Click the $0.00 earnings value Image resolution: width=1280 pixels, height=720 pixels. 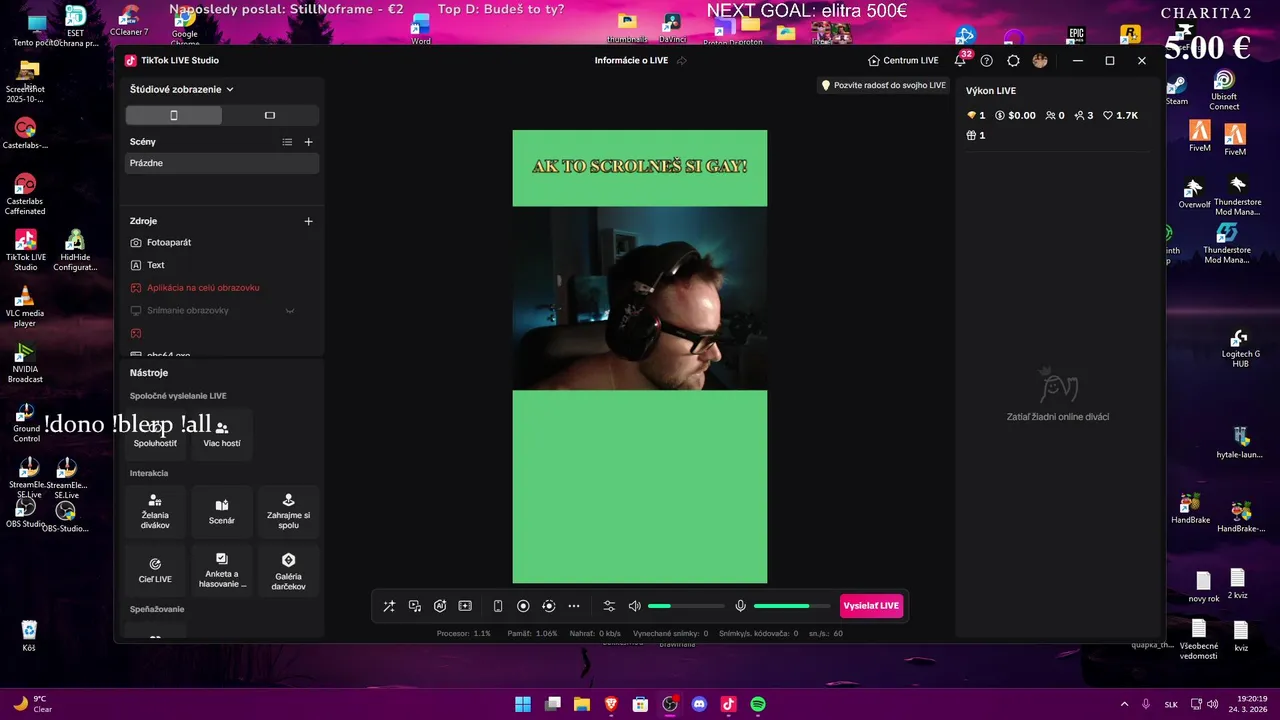[1015, 116]
